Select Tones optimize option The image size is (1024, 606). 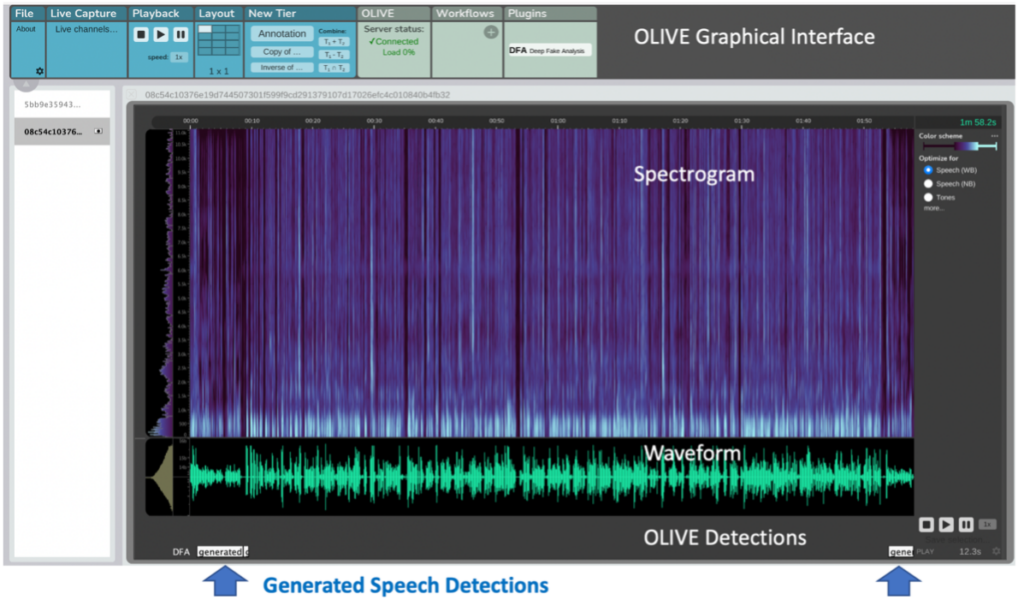[928, 197]
